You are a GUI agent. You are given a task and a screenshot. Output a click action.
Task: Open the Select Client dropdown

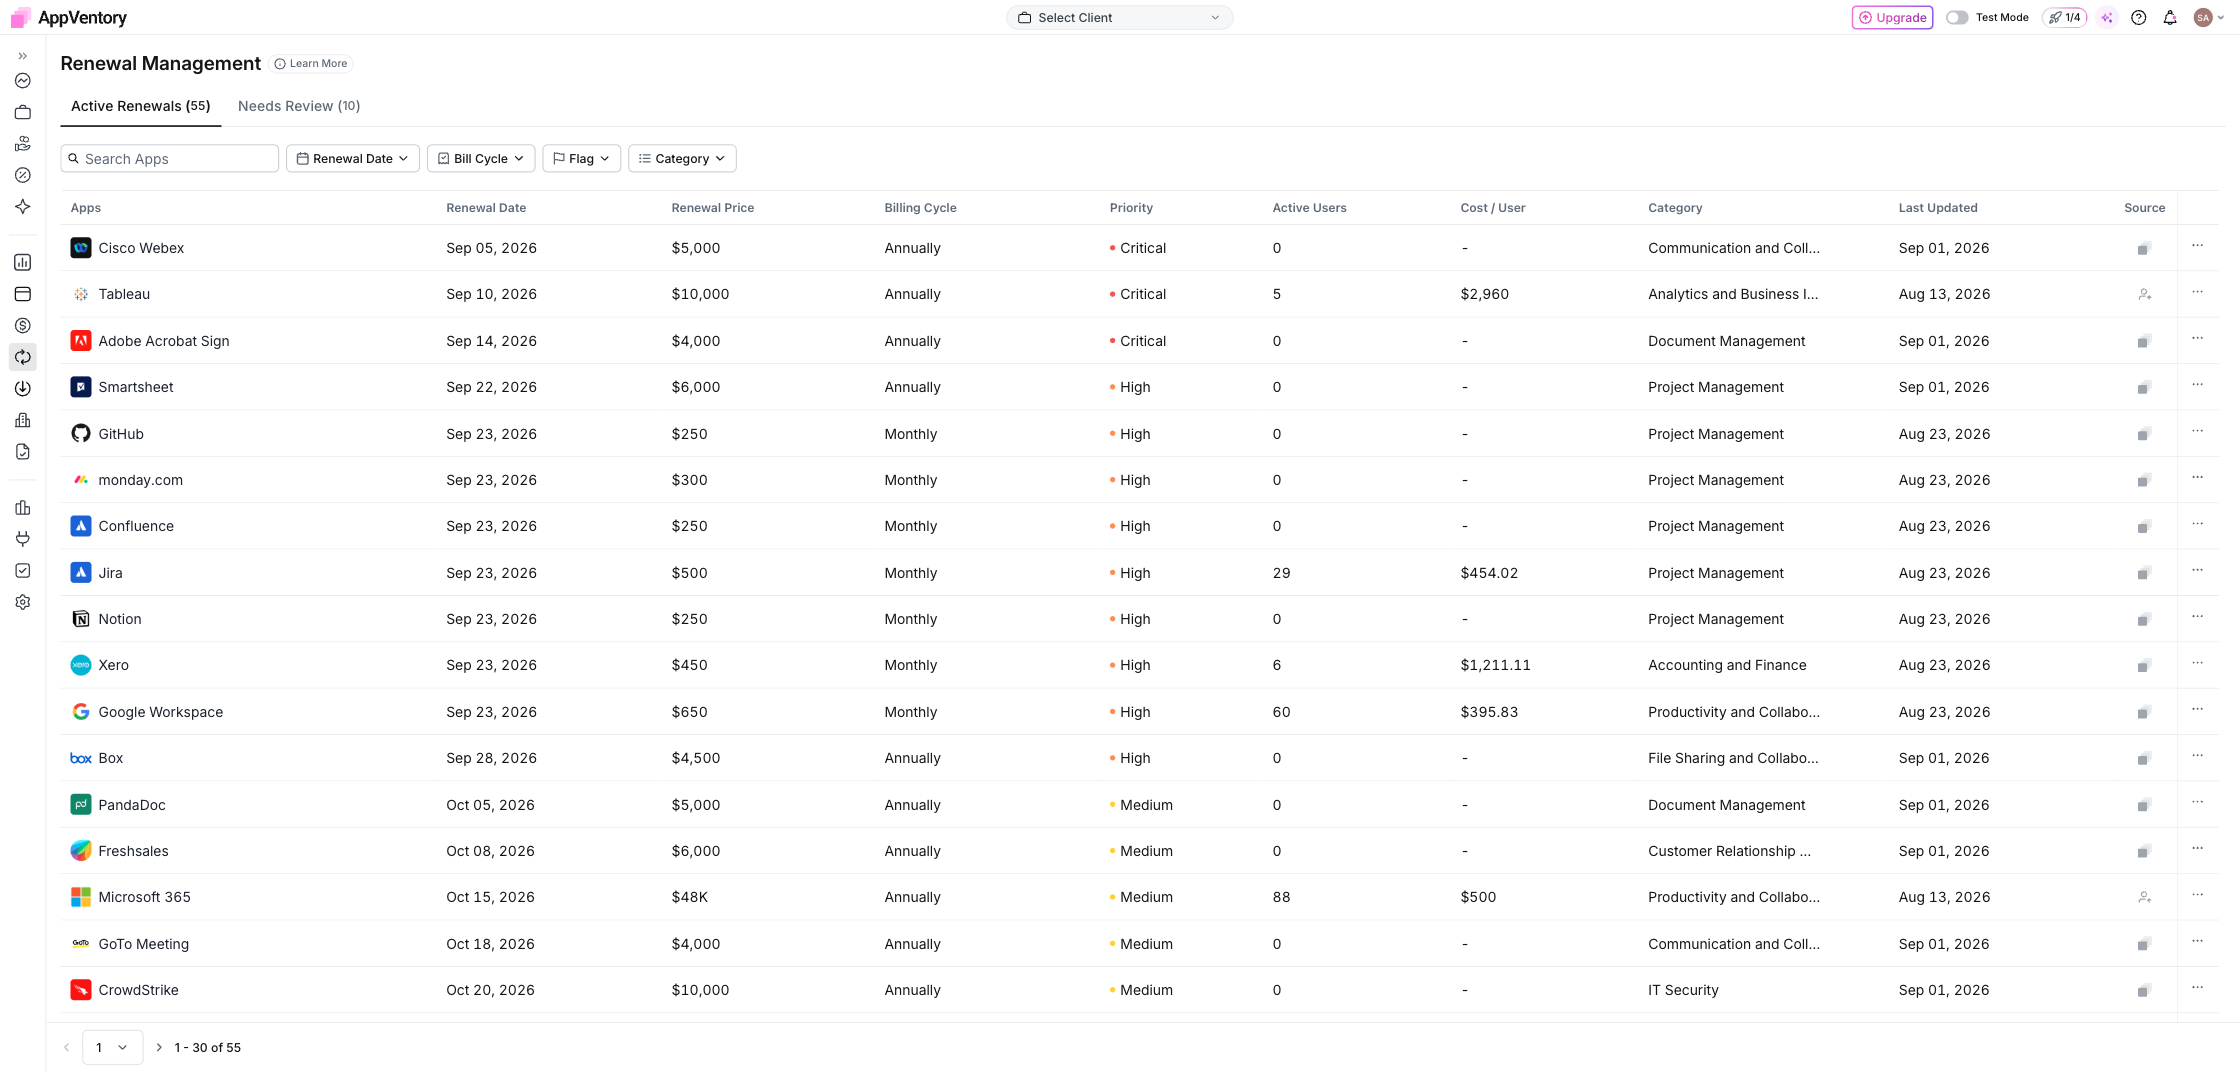tap(1119, 17)
